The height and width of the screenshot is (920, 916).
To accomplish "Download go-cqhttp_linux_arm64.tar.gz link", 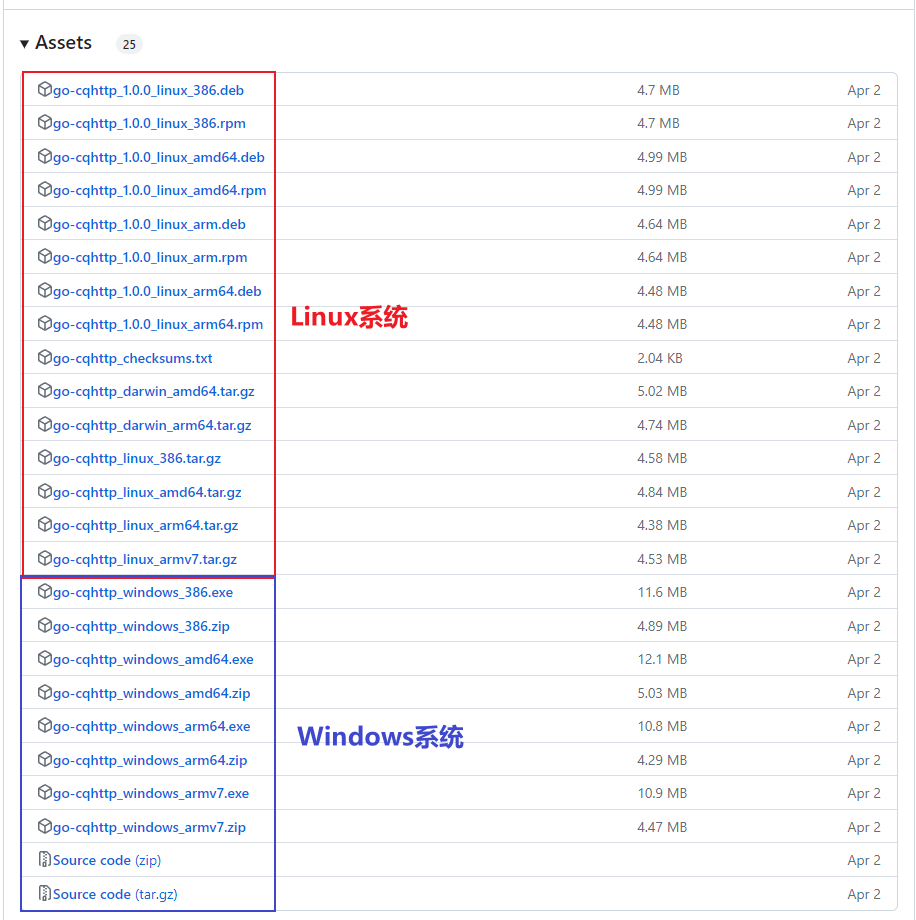I will [146, 525].
